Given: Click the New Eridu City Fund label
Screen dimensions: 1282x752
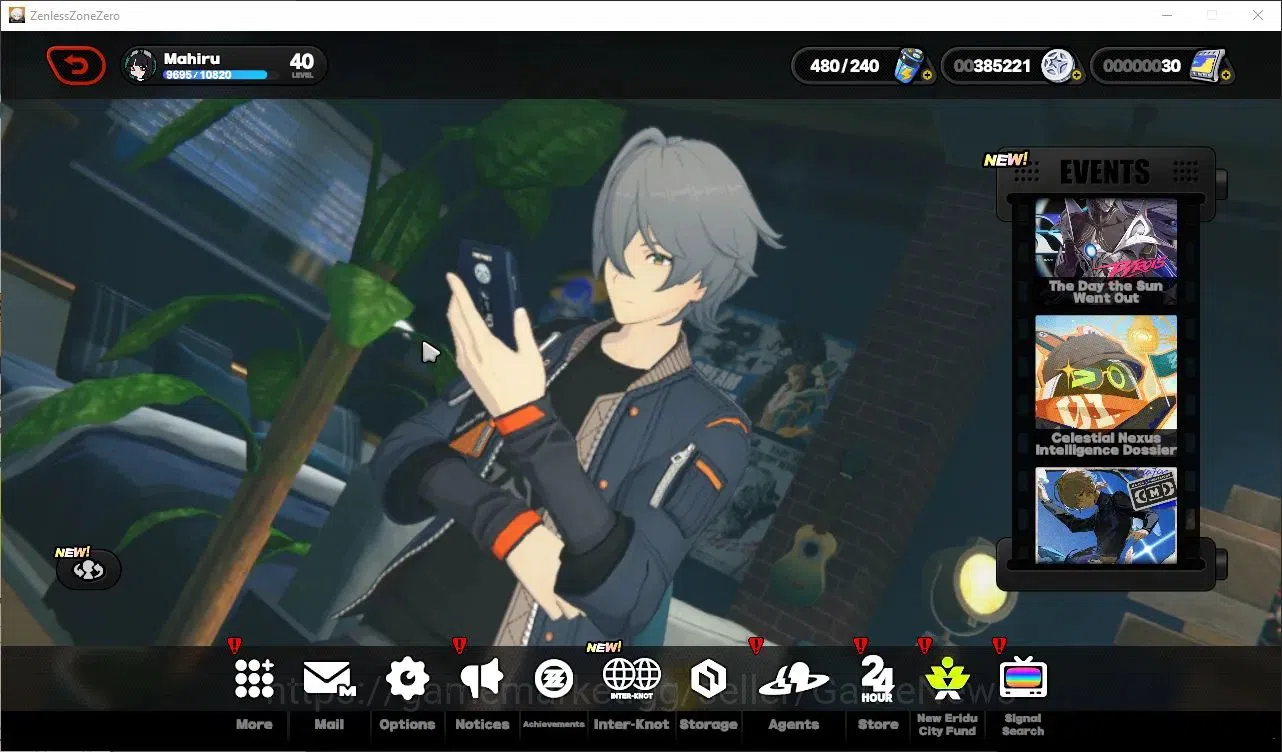Looking at the screenshot, I should pos(947,724).
